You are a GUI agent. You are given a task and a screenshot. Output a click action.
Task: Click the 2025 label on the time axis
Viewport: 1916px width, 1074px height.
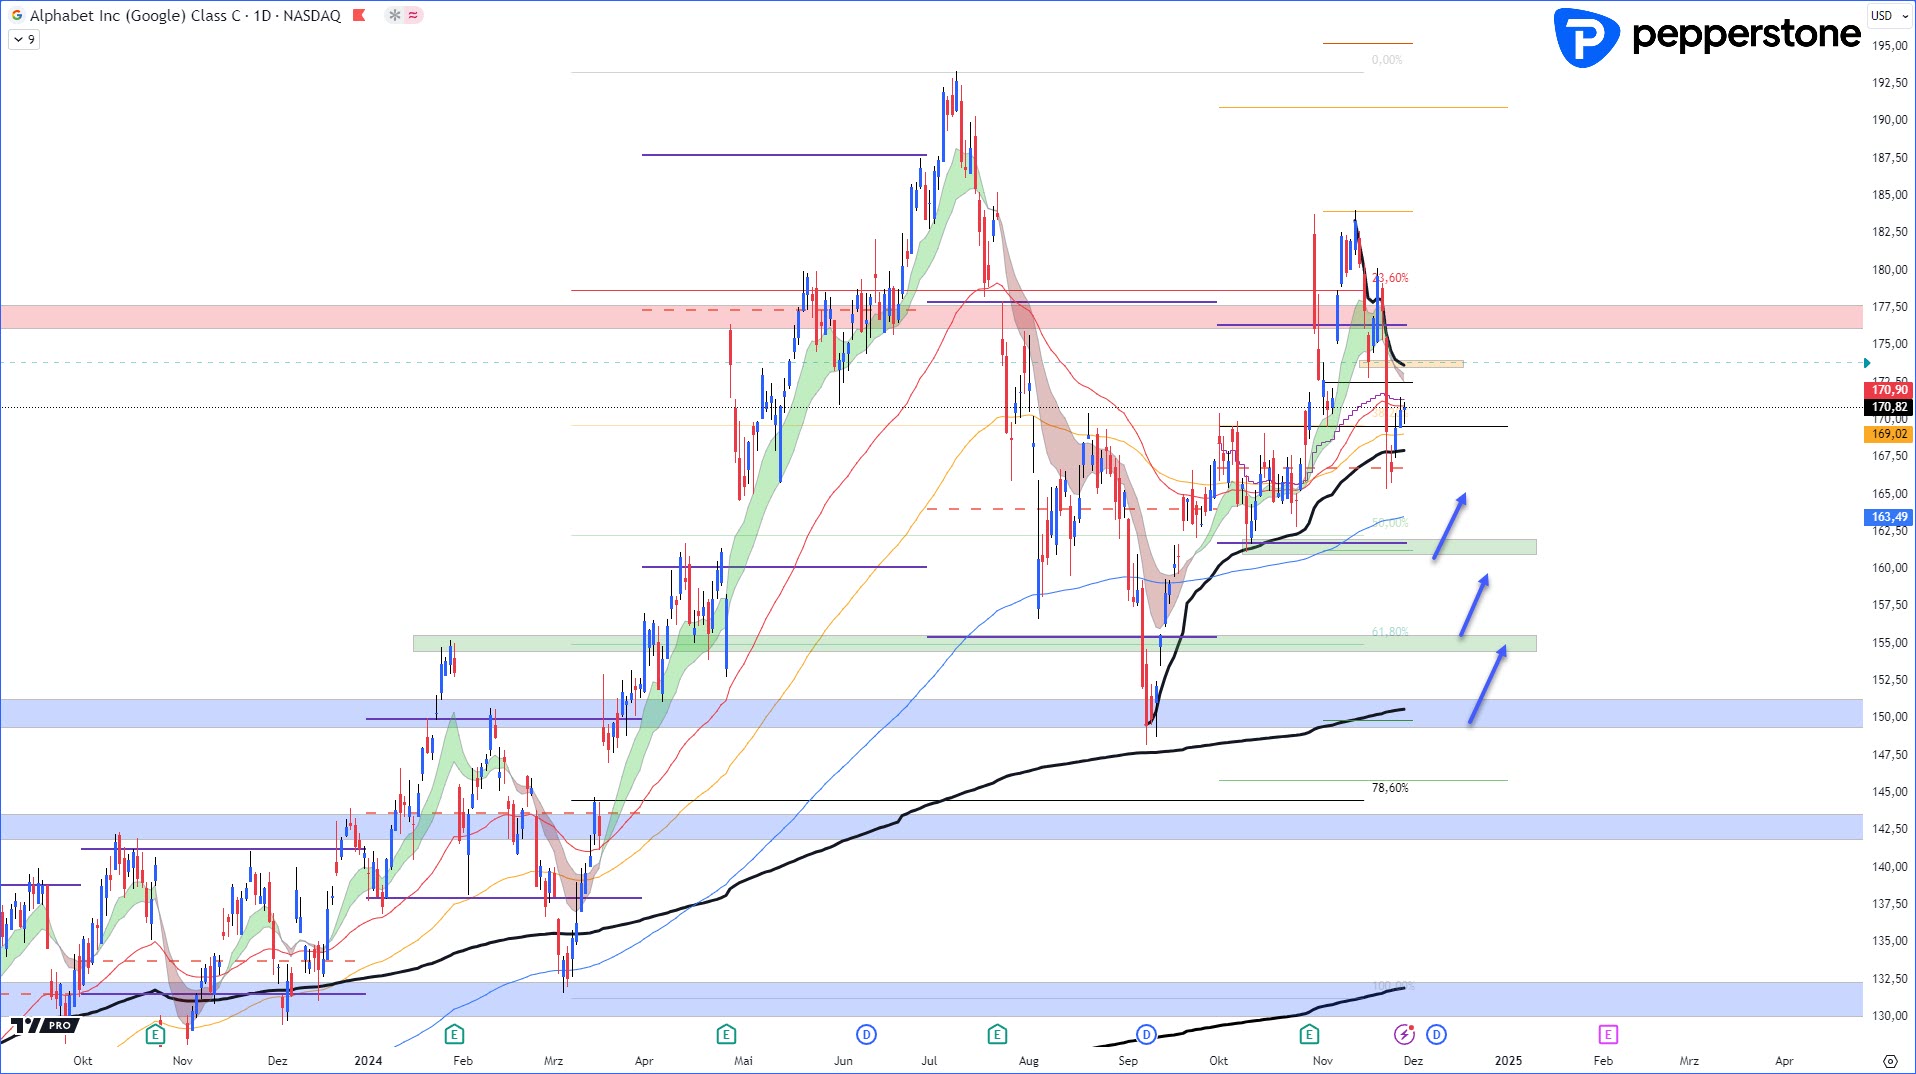(x=1508, y=1061)
